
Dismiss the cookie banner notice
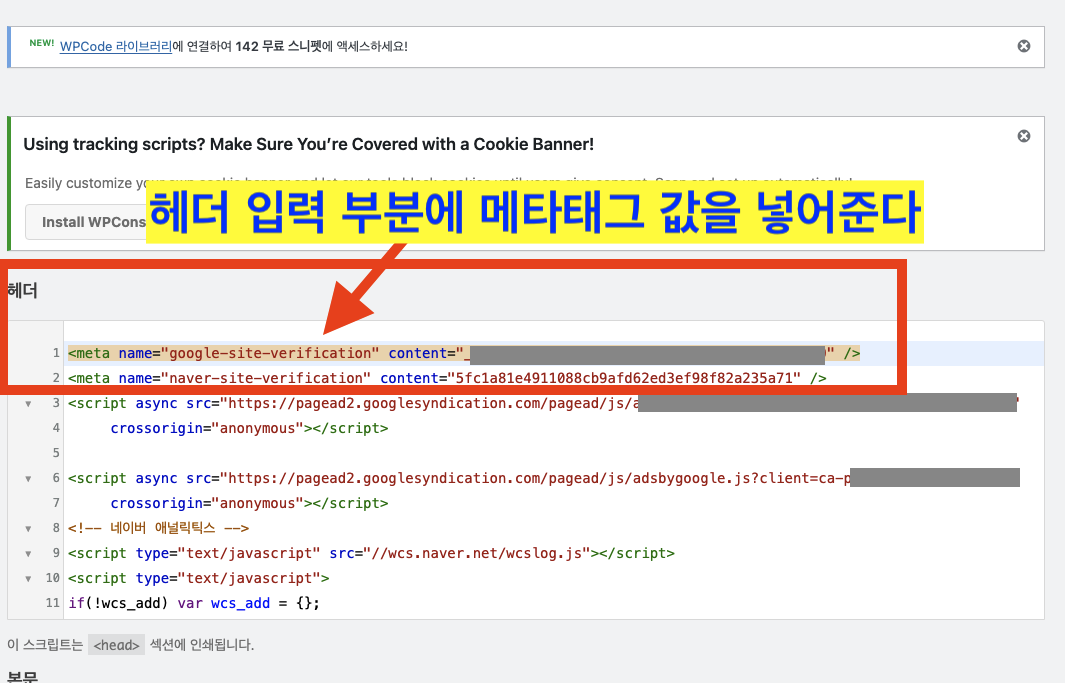1023,135
